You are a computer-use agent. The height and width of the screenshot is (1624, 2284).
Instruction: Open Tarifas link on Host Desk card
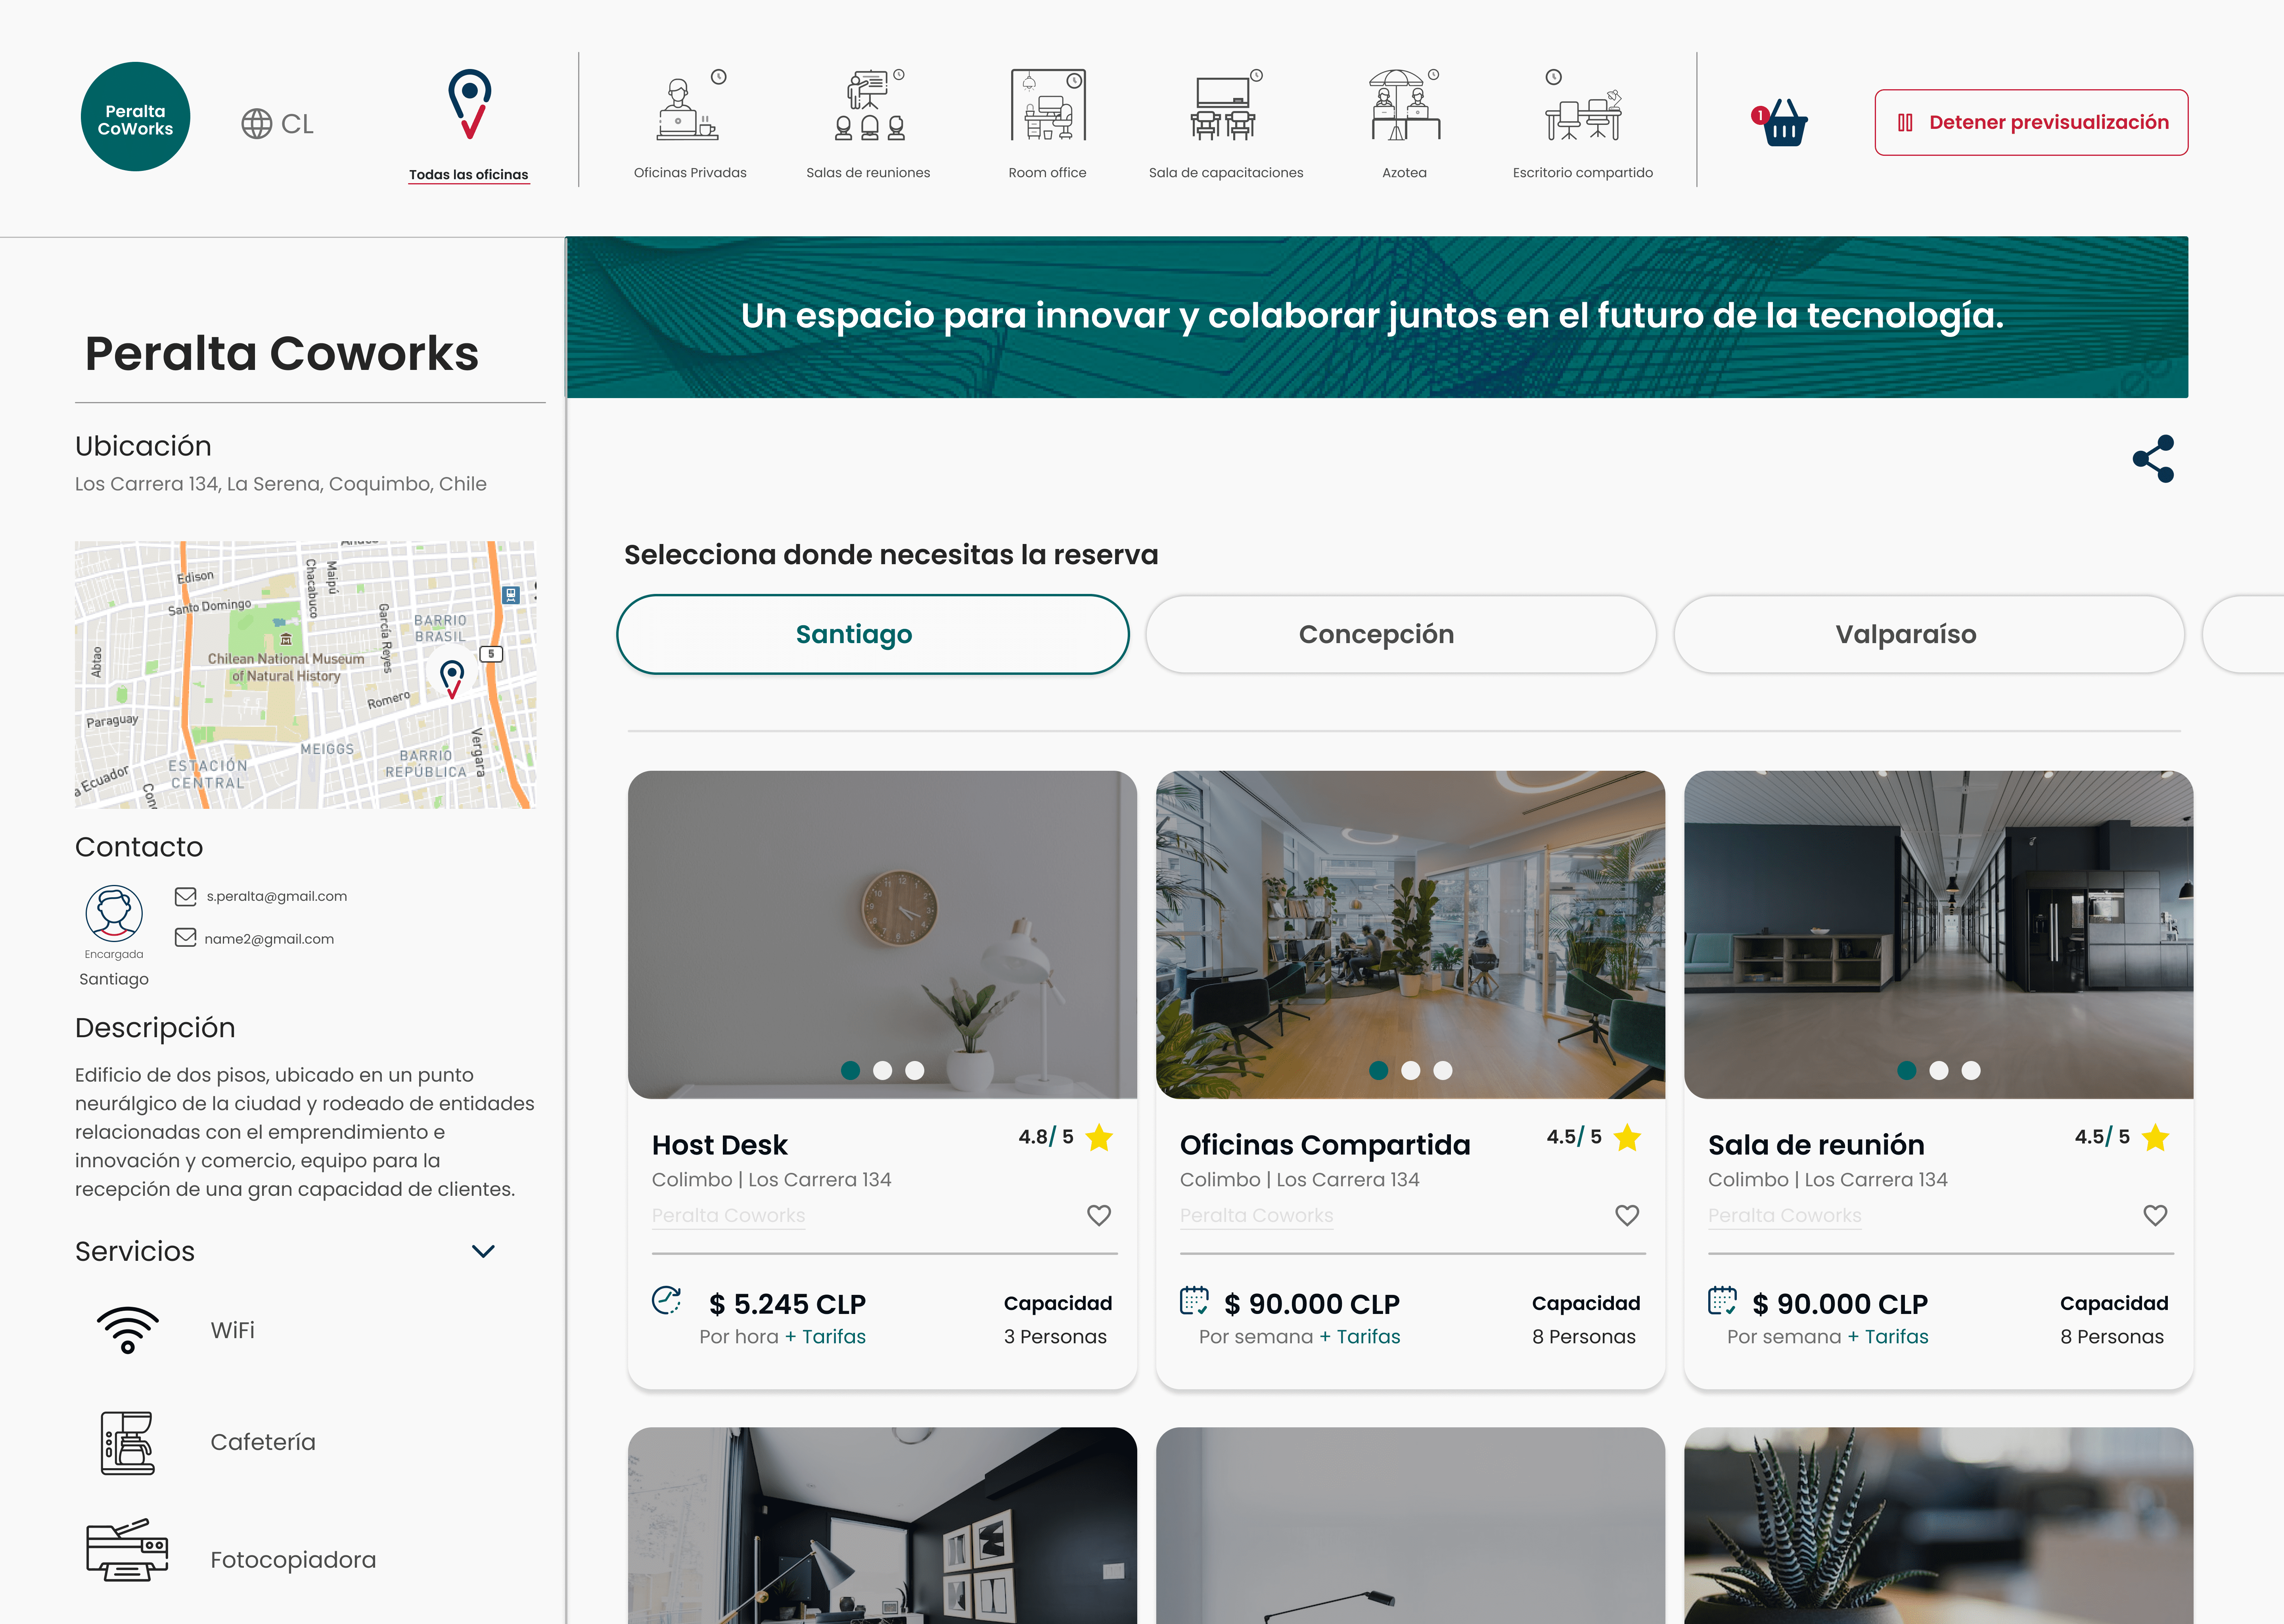point(825,1337)
